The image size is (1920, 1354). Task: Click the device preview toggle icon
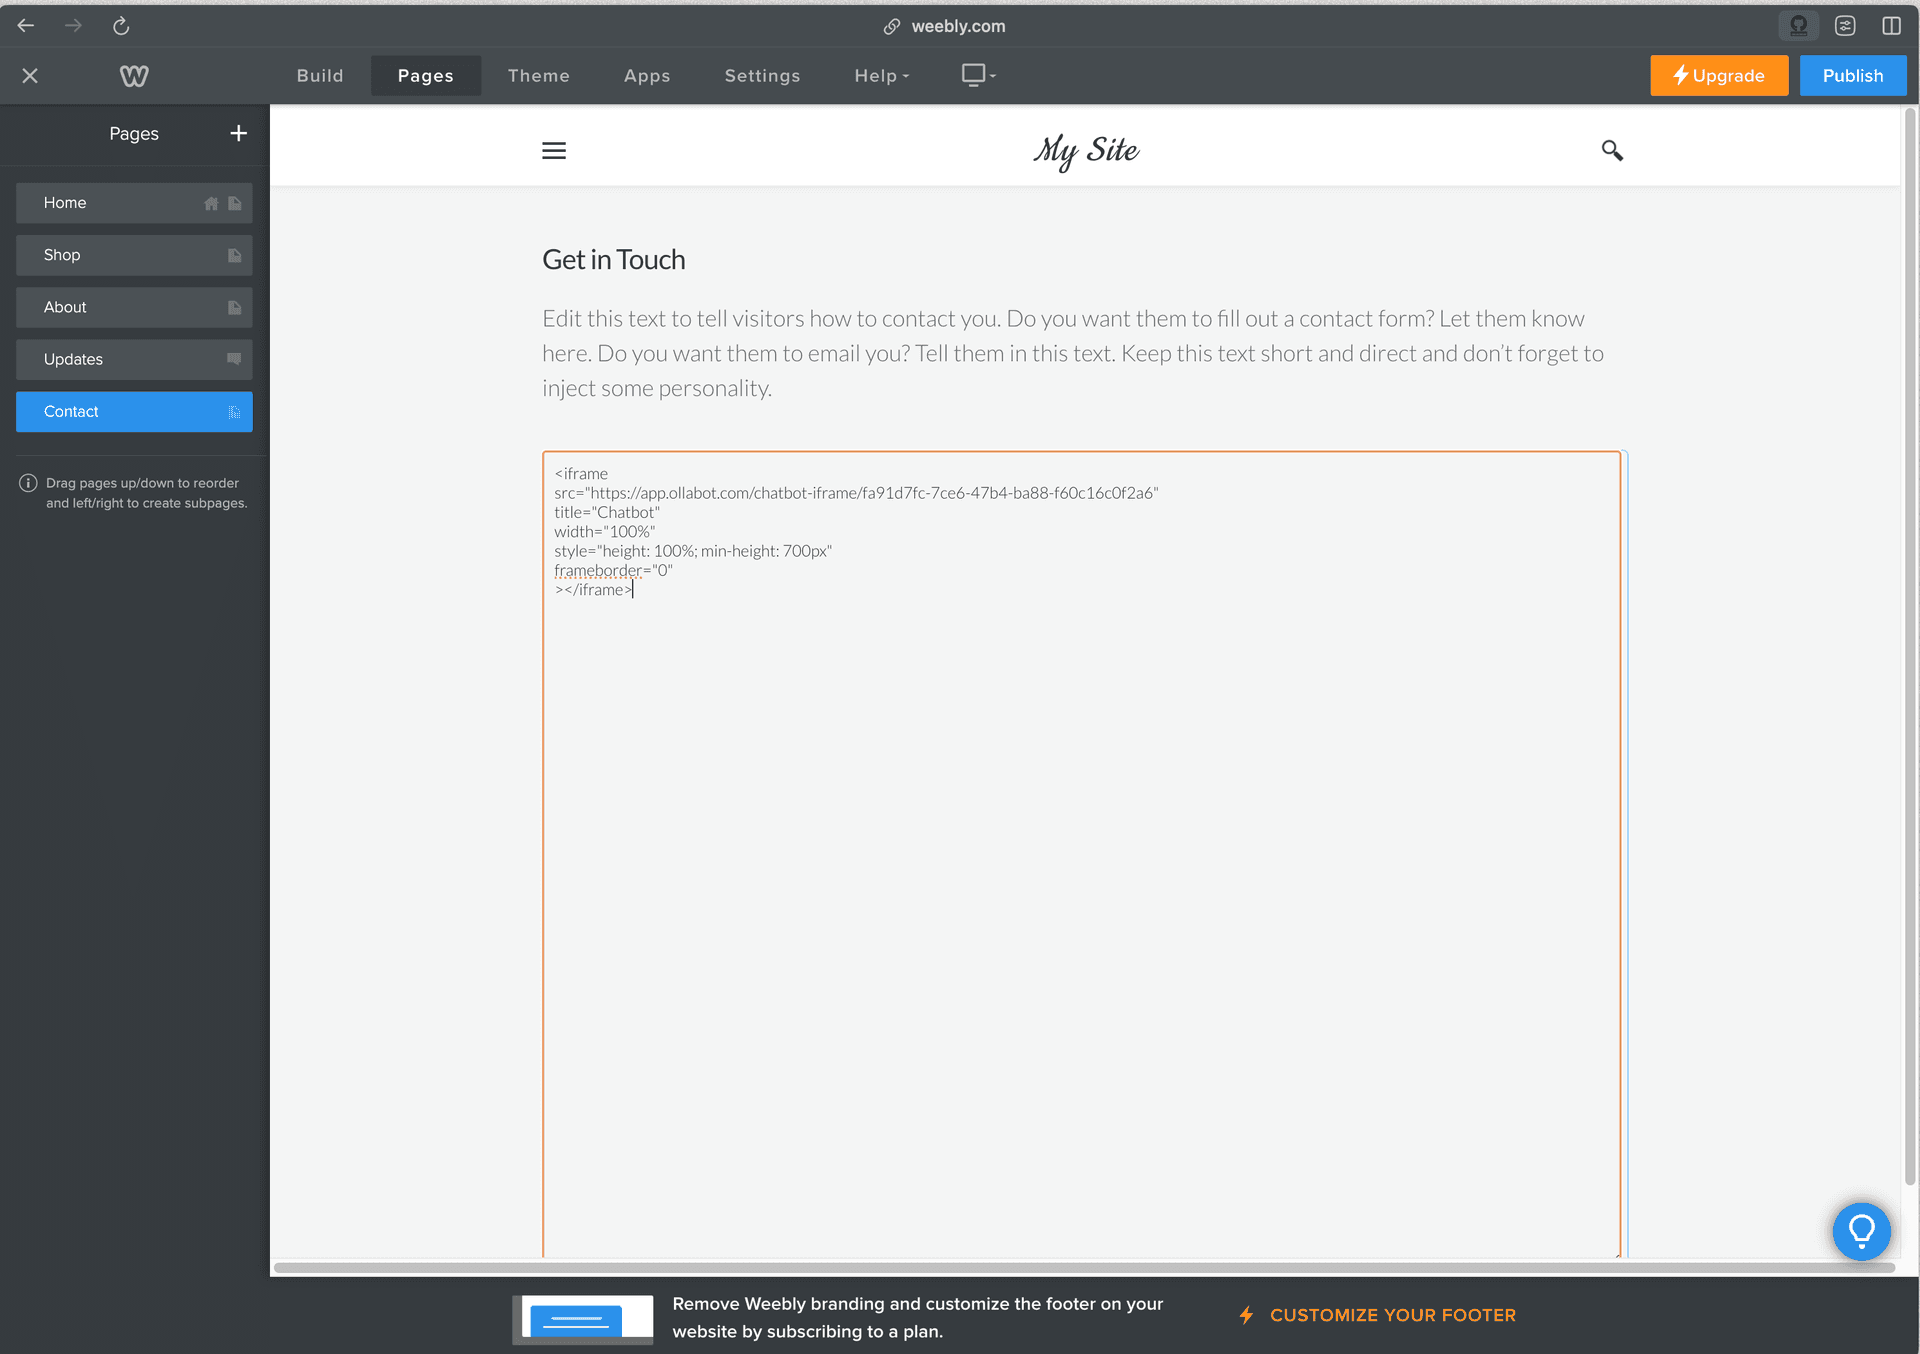pyautogui.click(x=975, y=75)
